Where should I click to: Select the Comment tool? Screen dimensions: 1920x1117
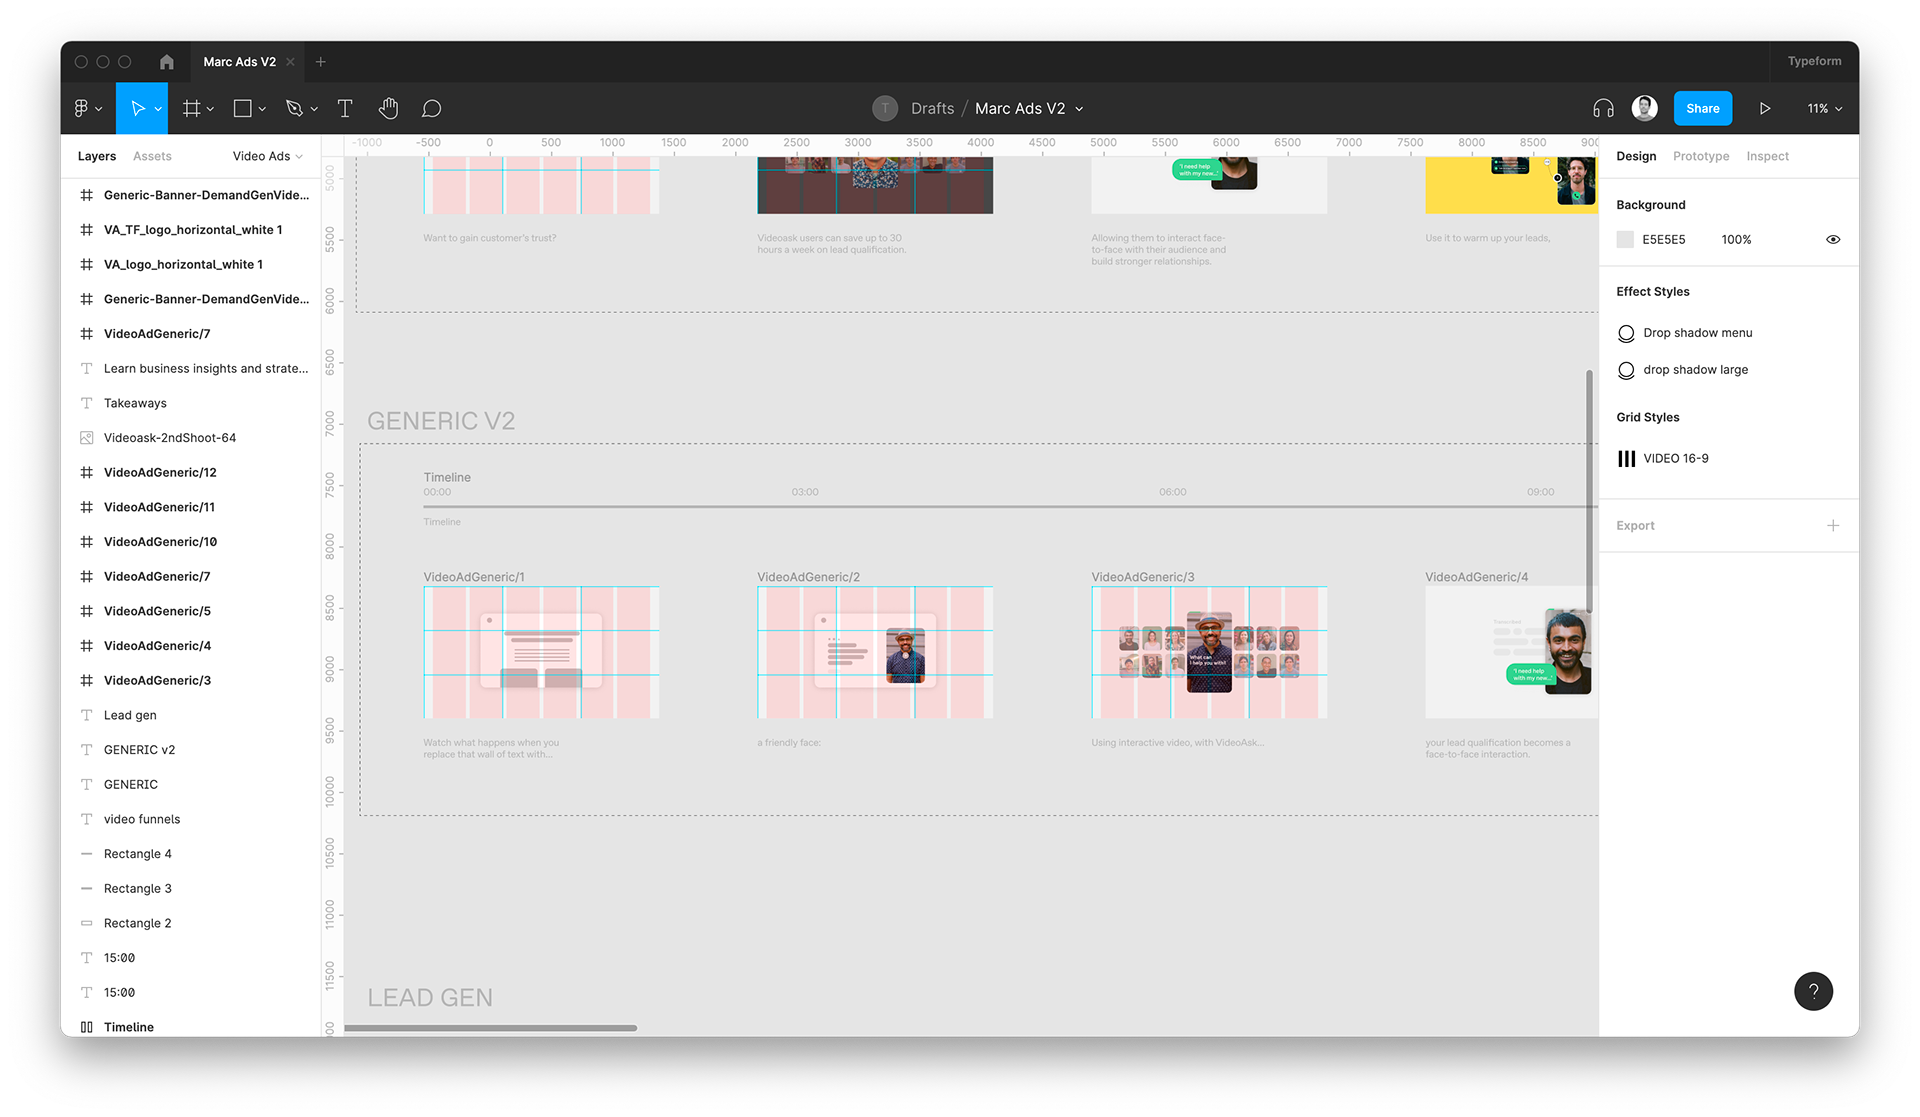point(432,108)
